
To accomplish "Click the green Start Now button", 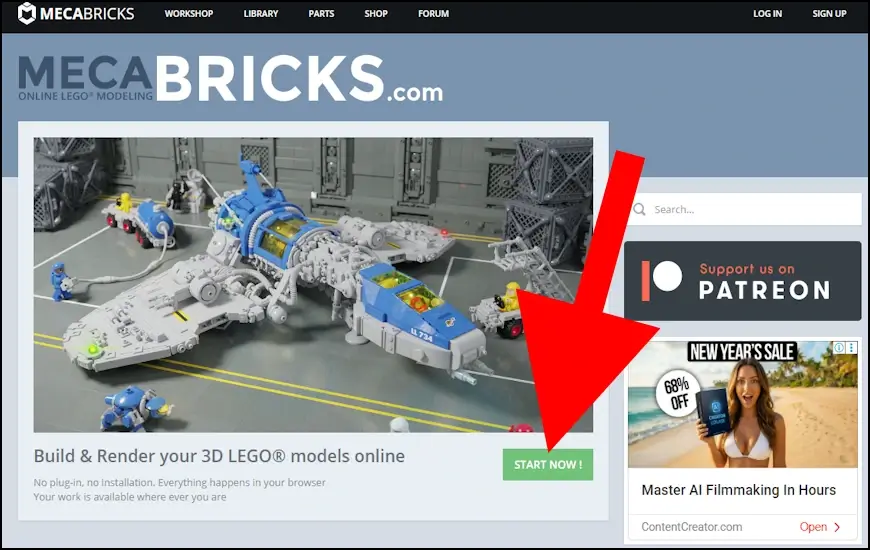I will point(548,465).
